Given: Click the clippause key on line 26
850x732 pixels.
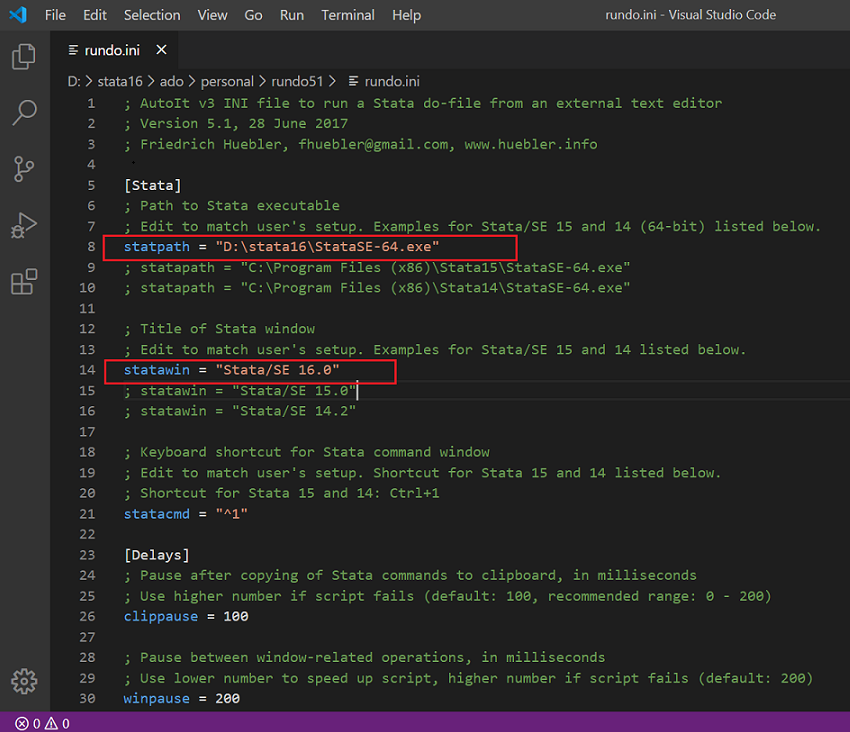Looking at the screenshot, I should point(161,617).
